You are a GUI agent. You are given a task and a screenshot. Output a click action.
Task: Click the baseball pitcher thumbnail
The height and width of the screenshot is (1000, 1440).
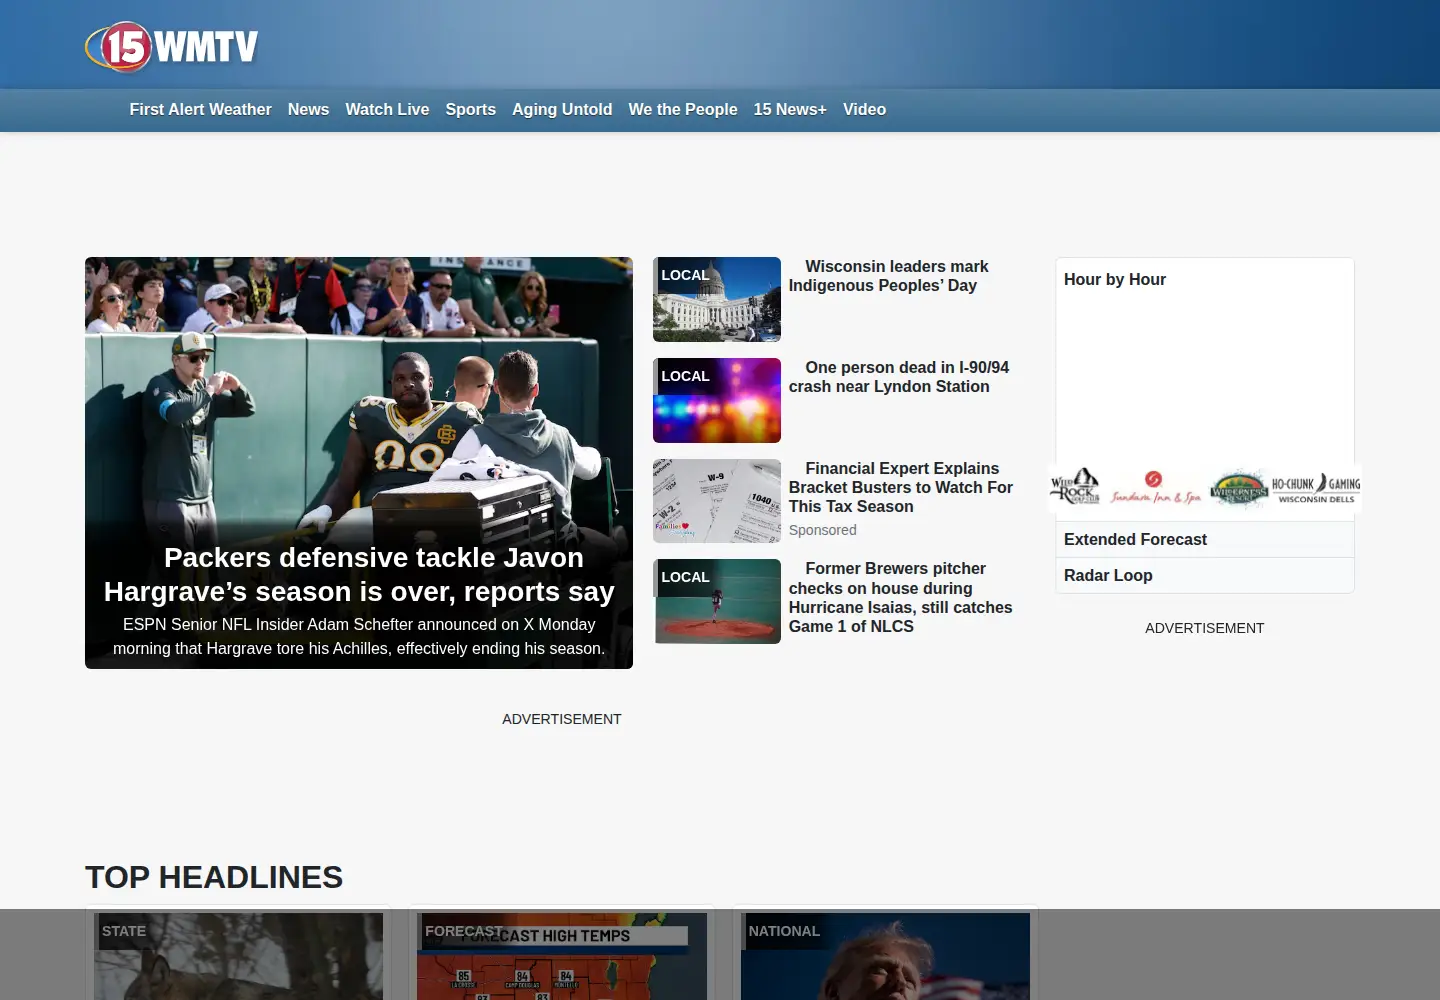click(x=717, y=601)
